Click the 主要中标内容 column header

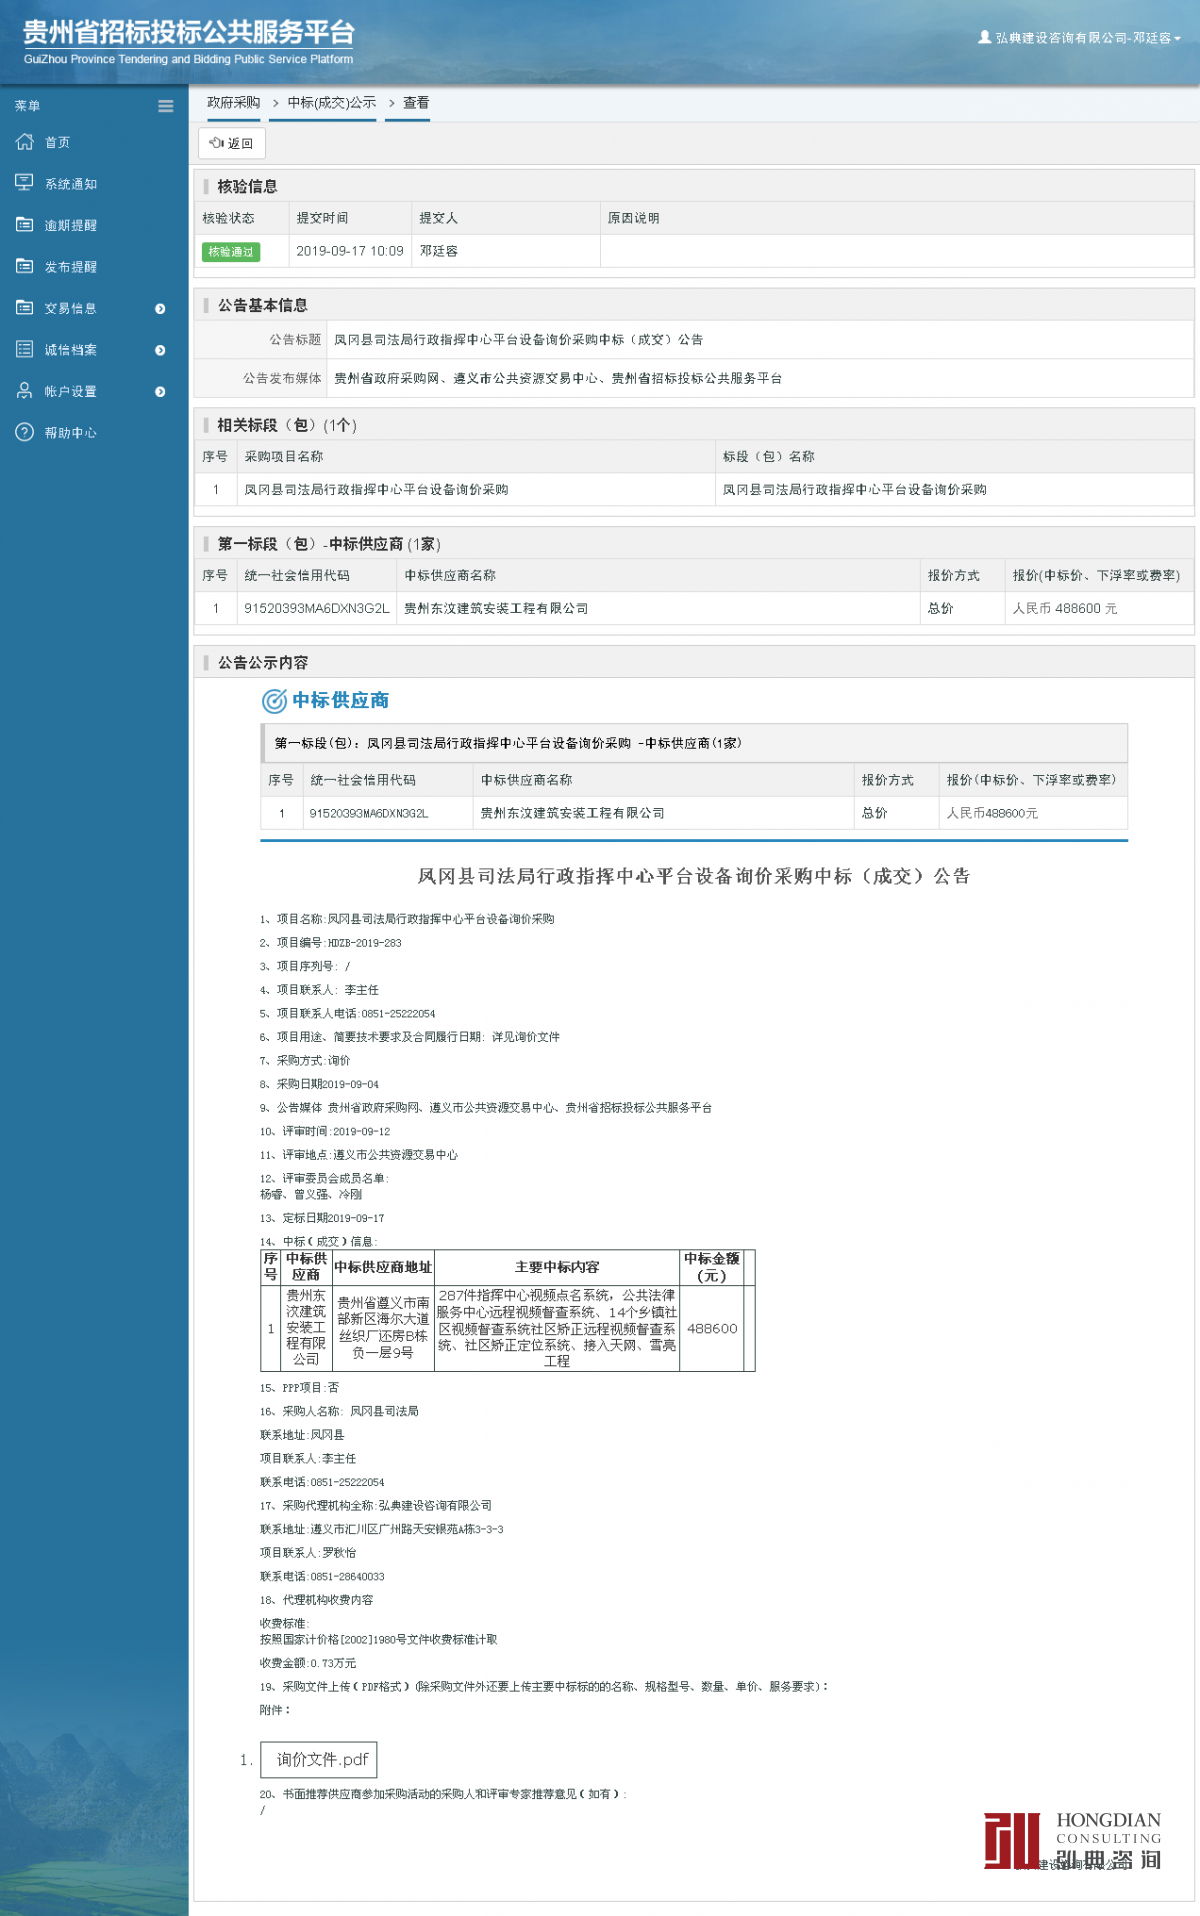tap(557, 1267)
